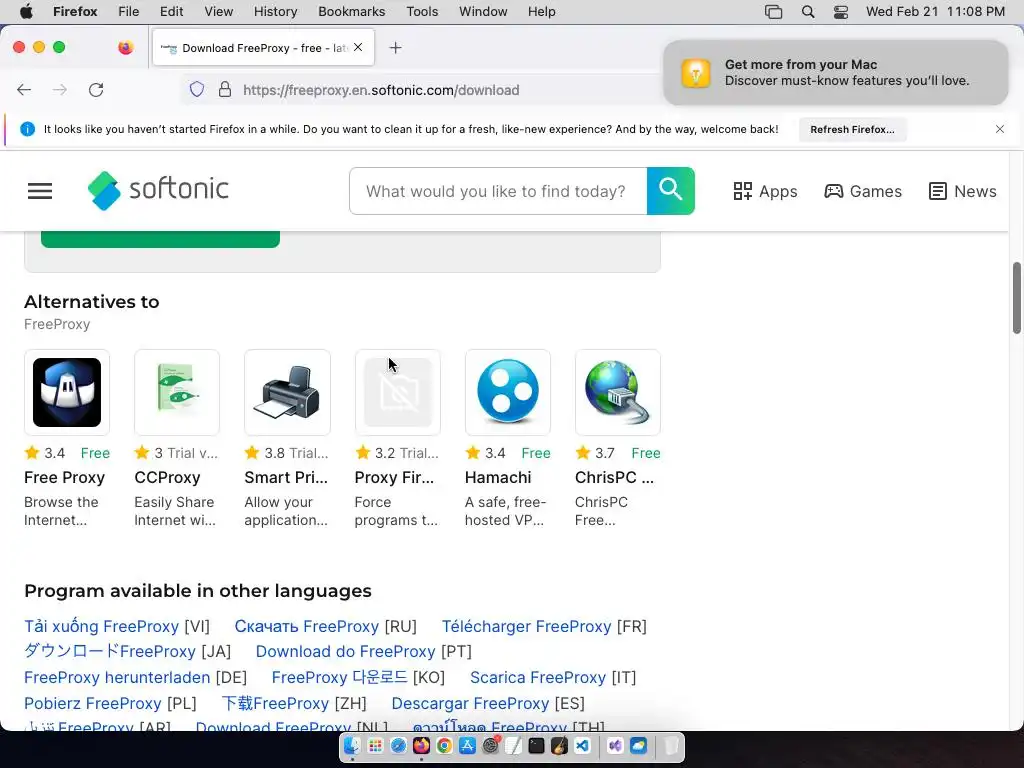This screenshot has height=768, width=1024.
Task: Open the Hamachi blue sphere thumbnail
Action: pyautogui.click(x=507, y=392)
